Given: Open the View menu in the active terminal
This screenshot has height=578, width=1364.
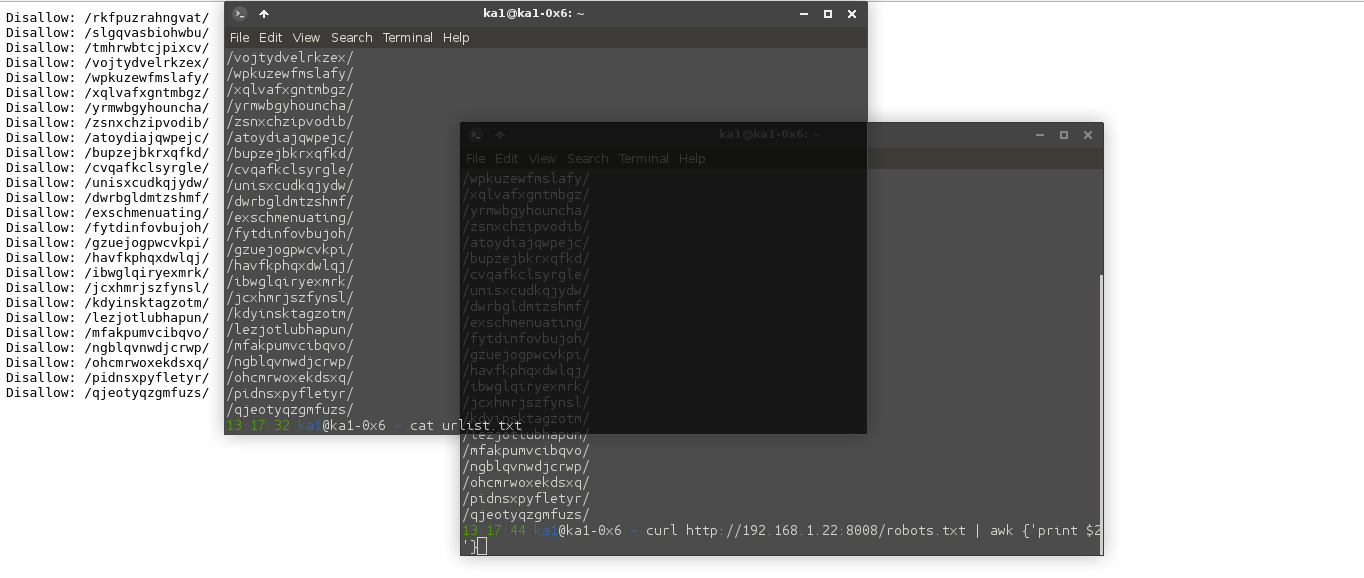Looking at the screenshot, I should pos(306,38).
